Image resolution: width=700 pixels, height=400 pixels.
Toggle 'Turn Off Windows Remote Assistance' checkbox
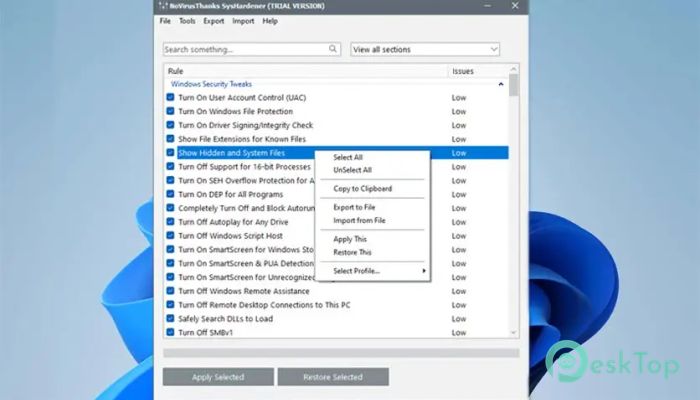tap(170, 291)
